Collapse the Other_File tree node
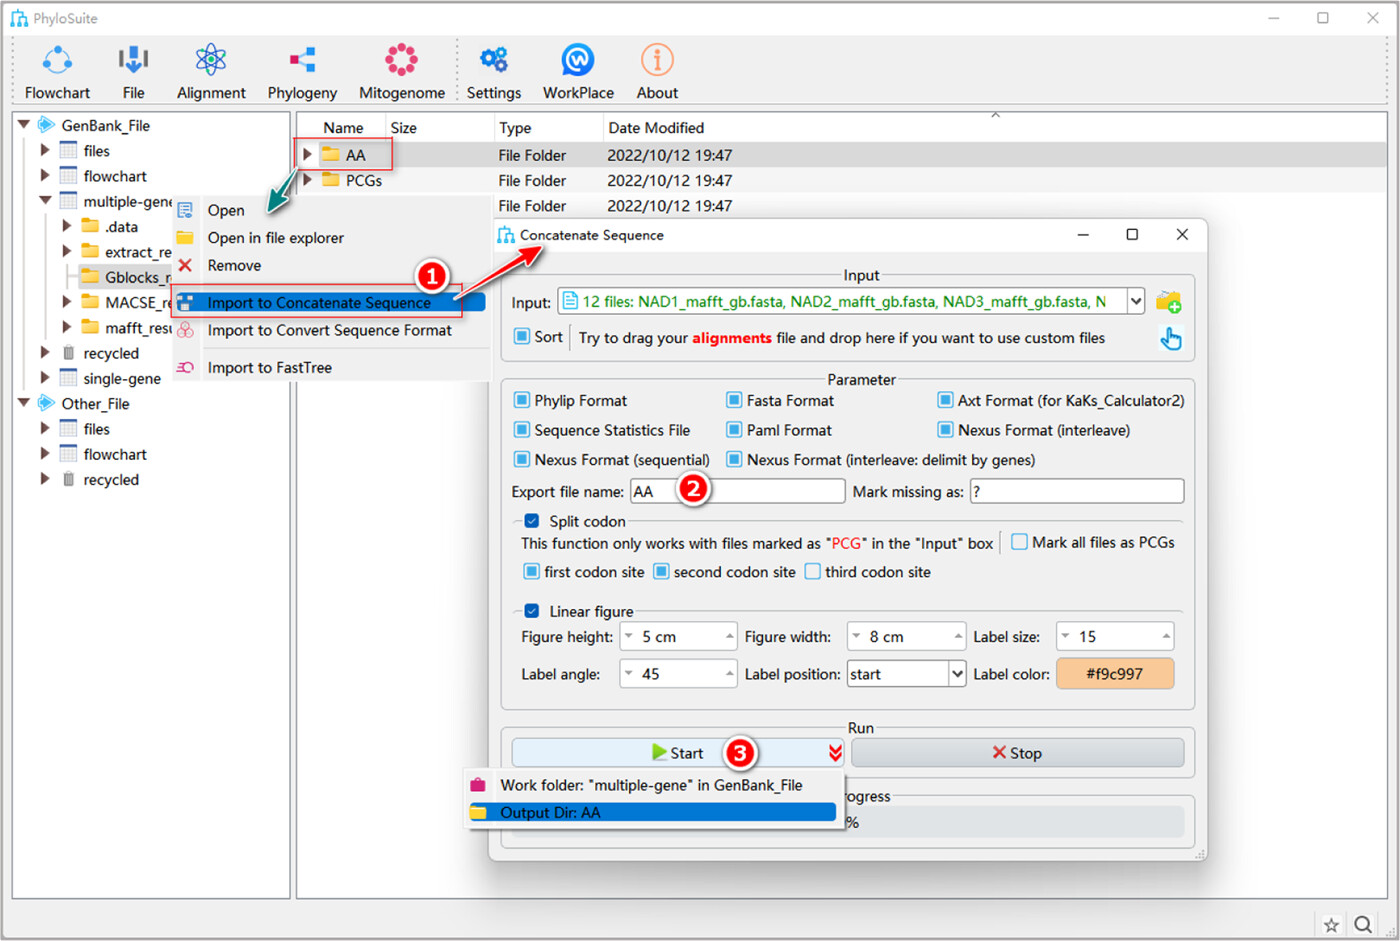The width and height of the screenshot is (1400, 941). click(x=23, y=403)
